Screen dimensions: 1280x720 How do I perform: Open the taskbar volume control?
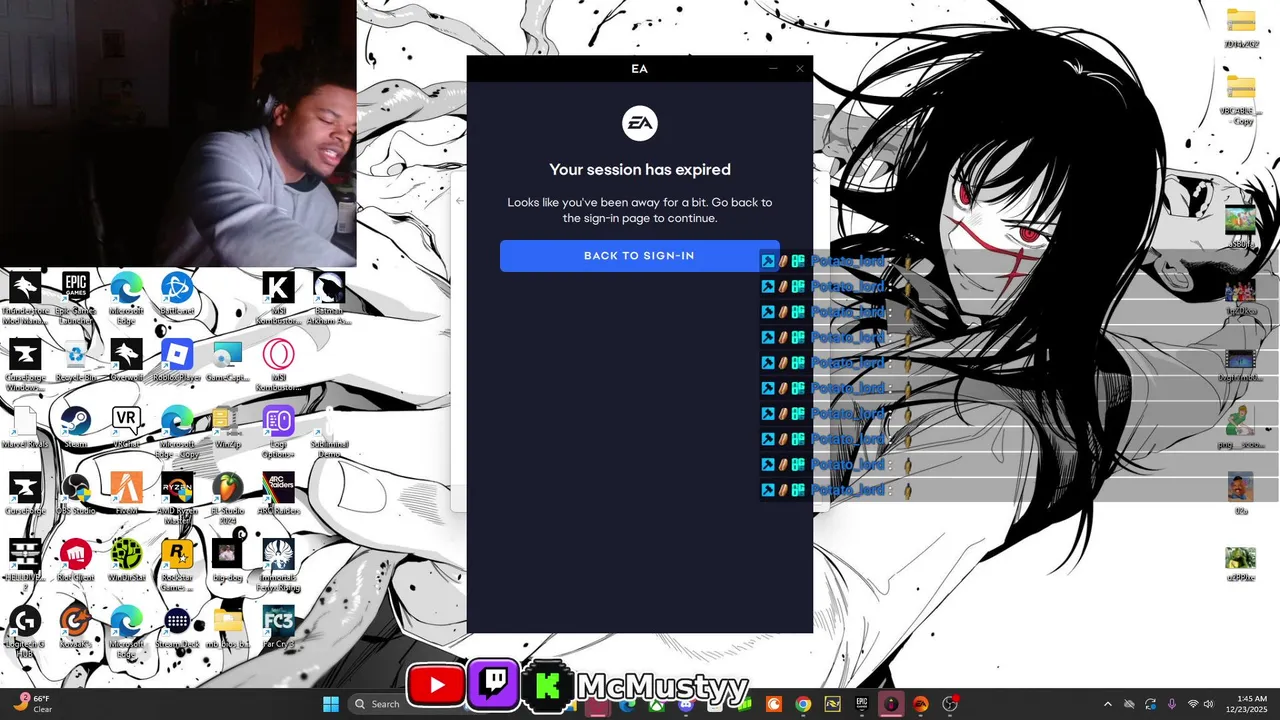click(1209, 704)
